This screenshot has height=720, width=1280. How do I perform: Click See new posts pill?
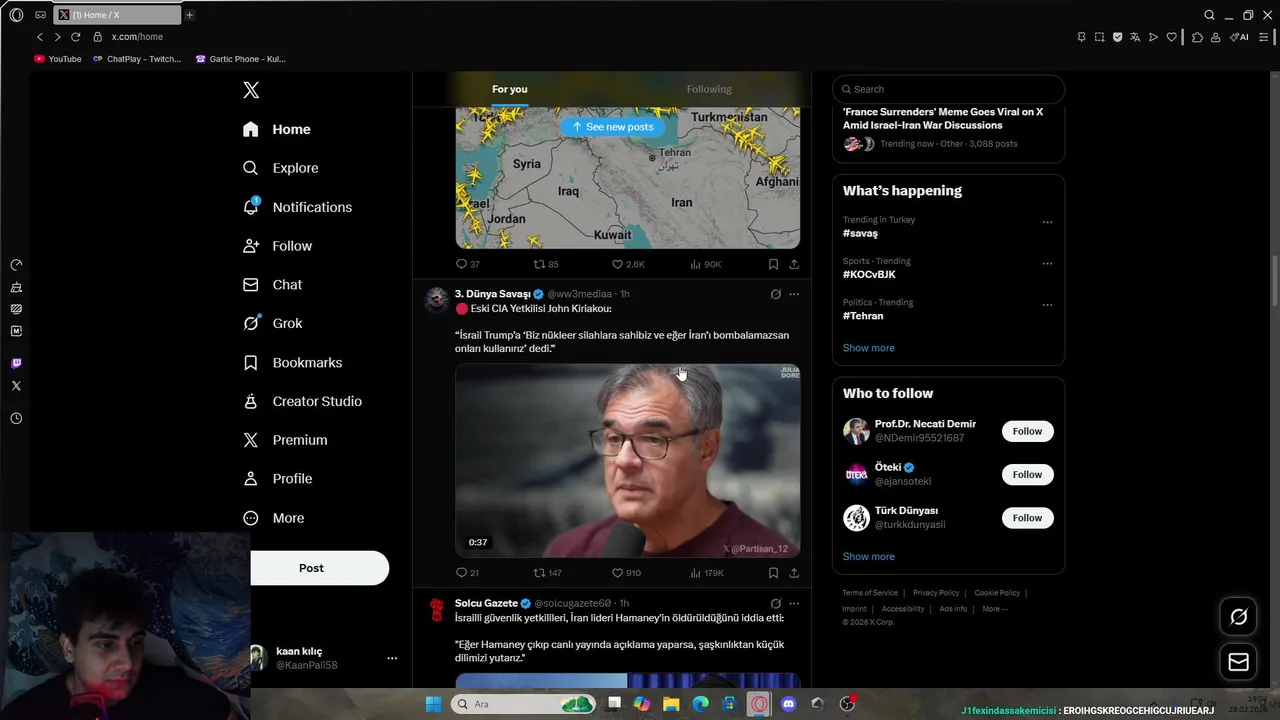(612, 127)
